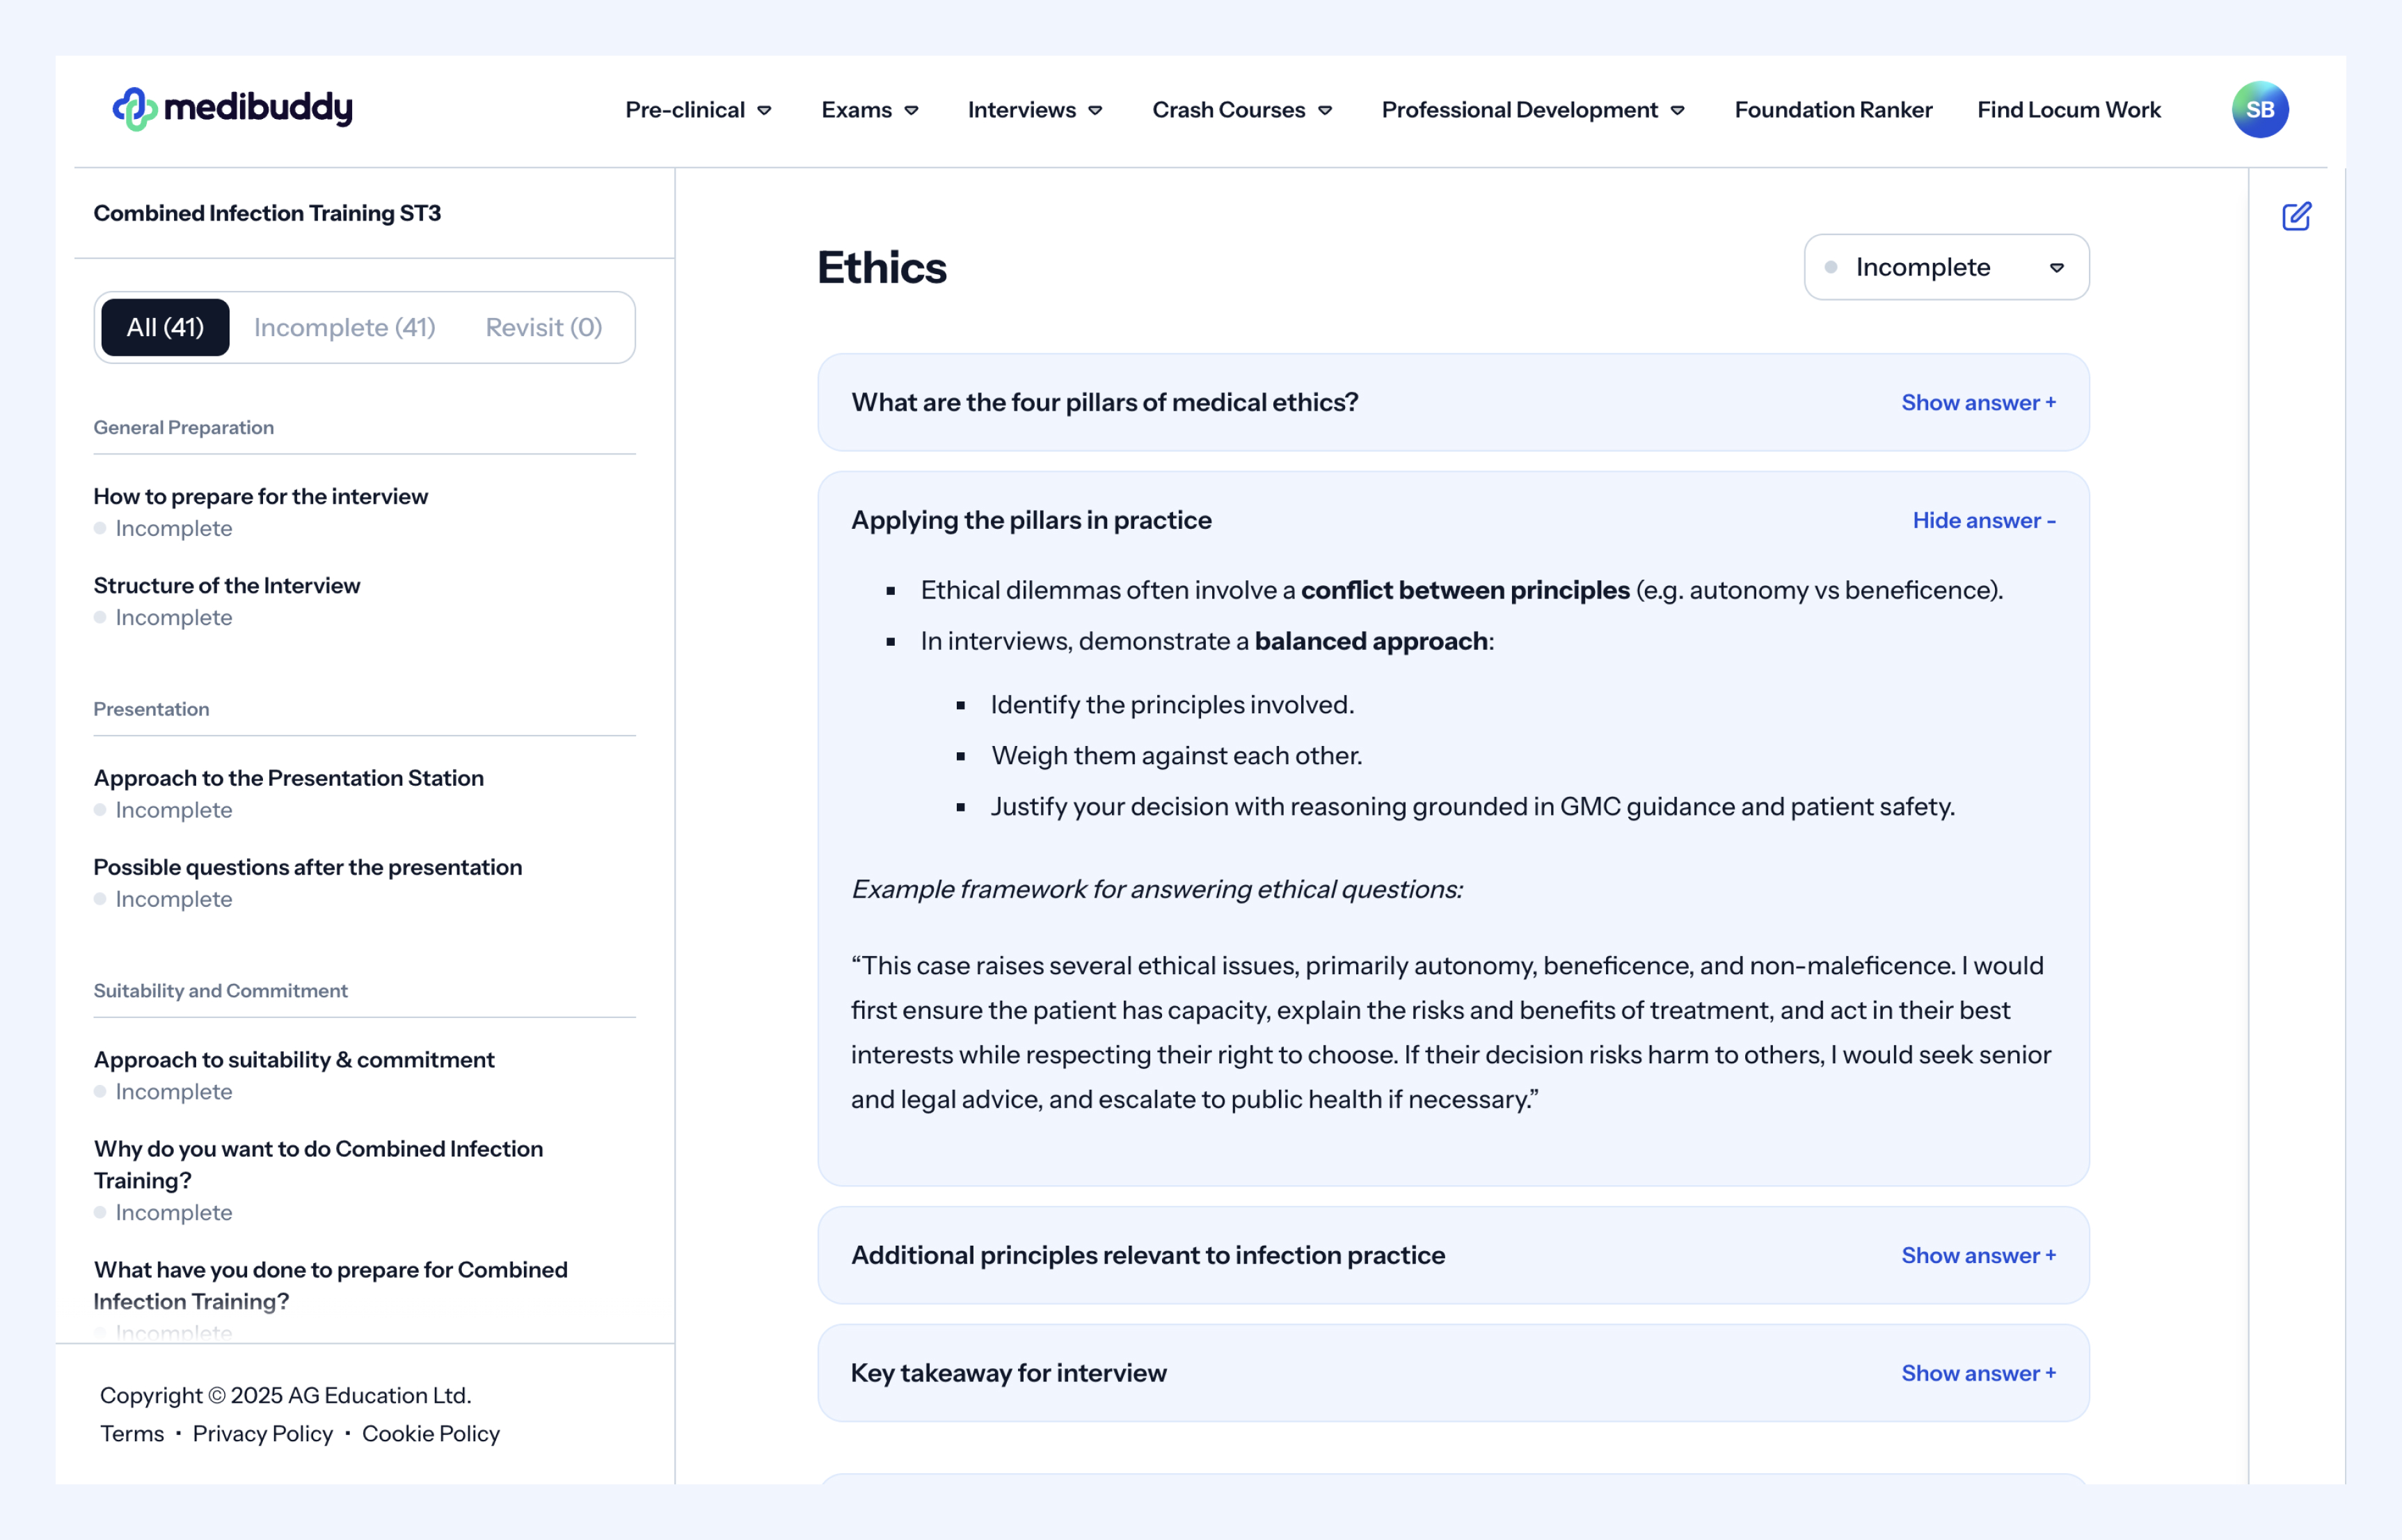Image resolution: width=2402 pixels, height=1540 pixels.
Task: Show answer for Key takeaway for interview
Action: [1977, 1374]
